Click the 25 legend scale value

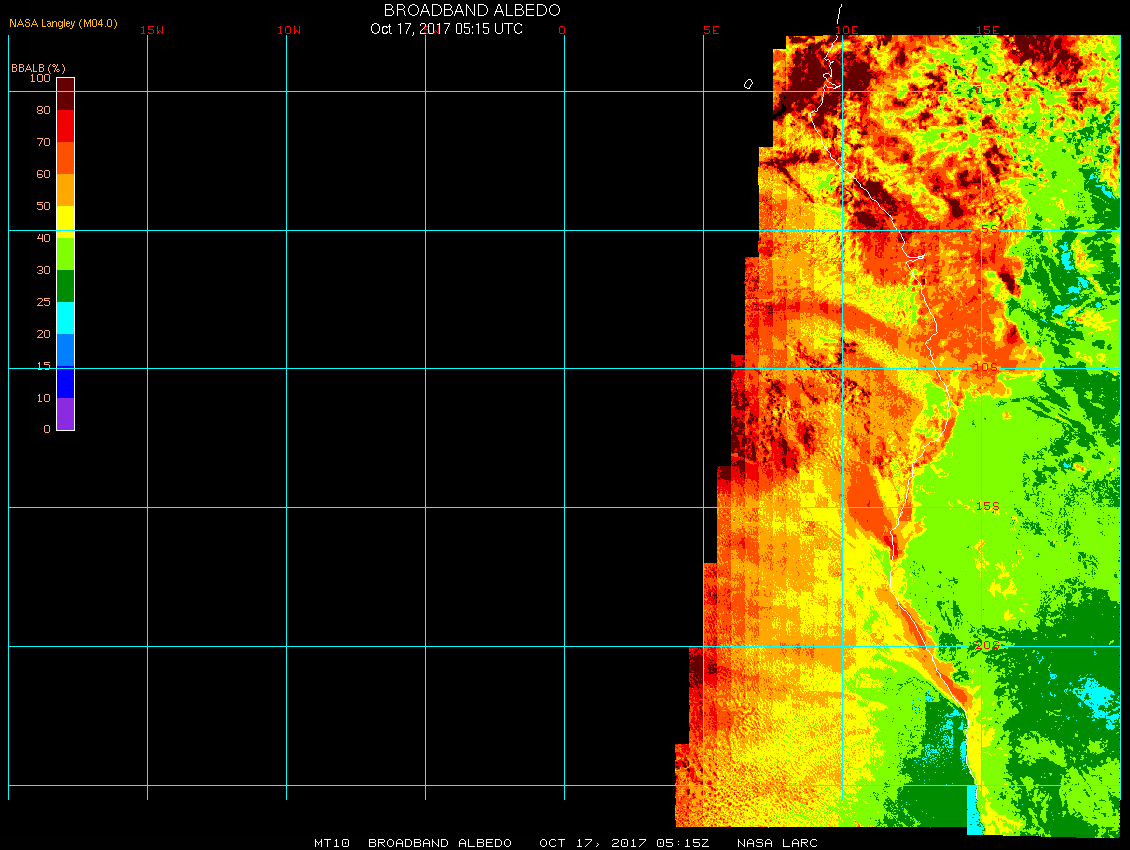(44, 302)
